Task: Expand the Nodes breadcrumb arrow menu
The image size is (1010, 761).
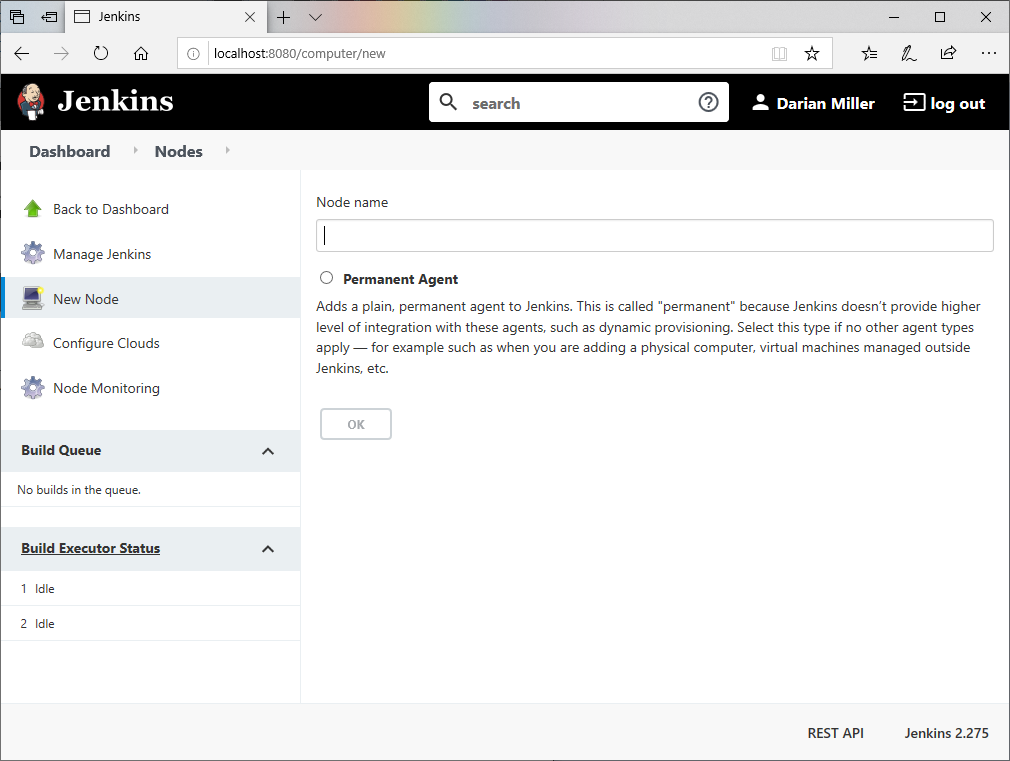Action: coord(228,151)
